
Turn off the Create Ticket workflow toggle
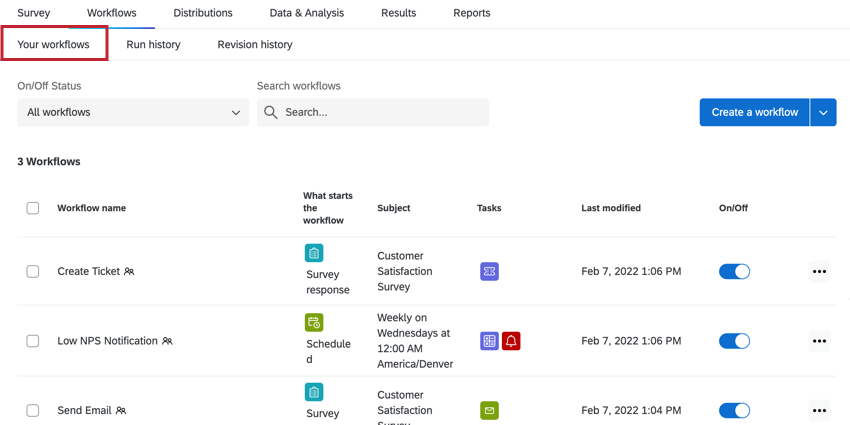click(x=734, y=271)
